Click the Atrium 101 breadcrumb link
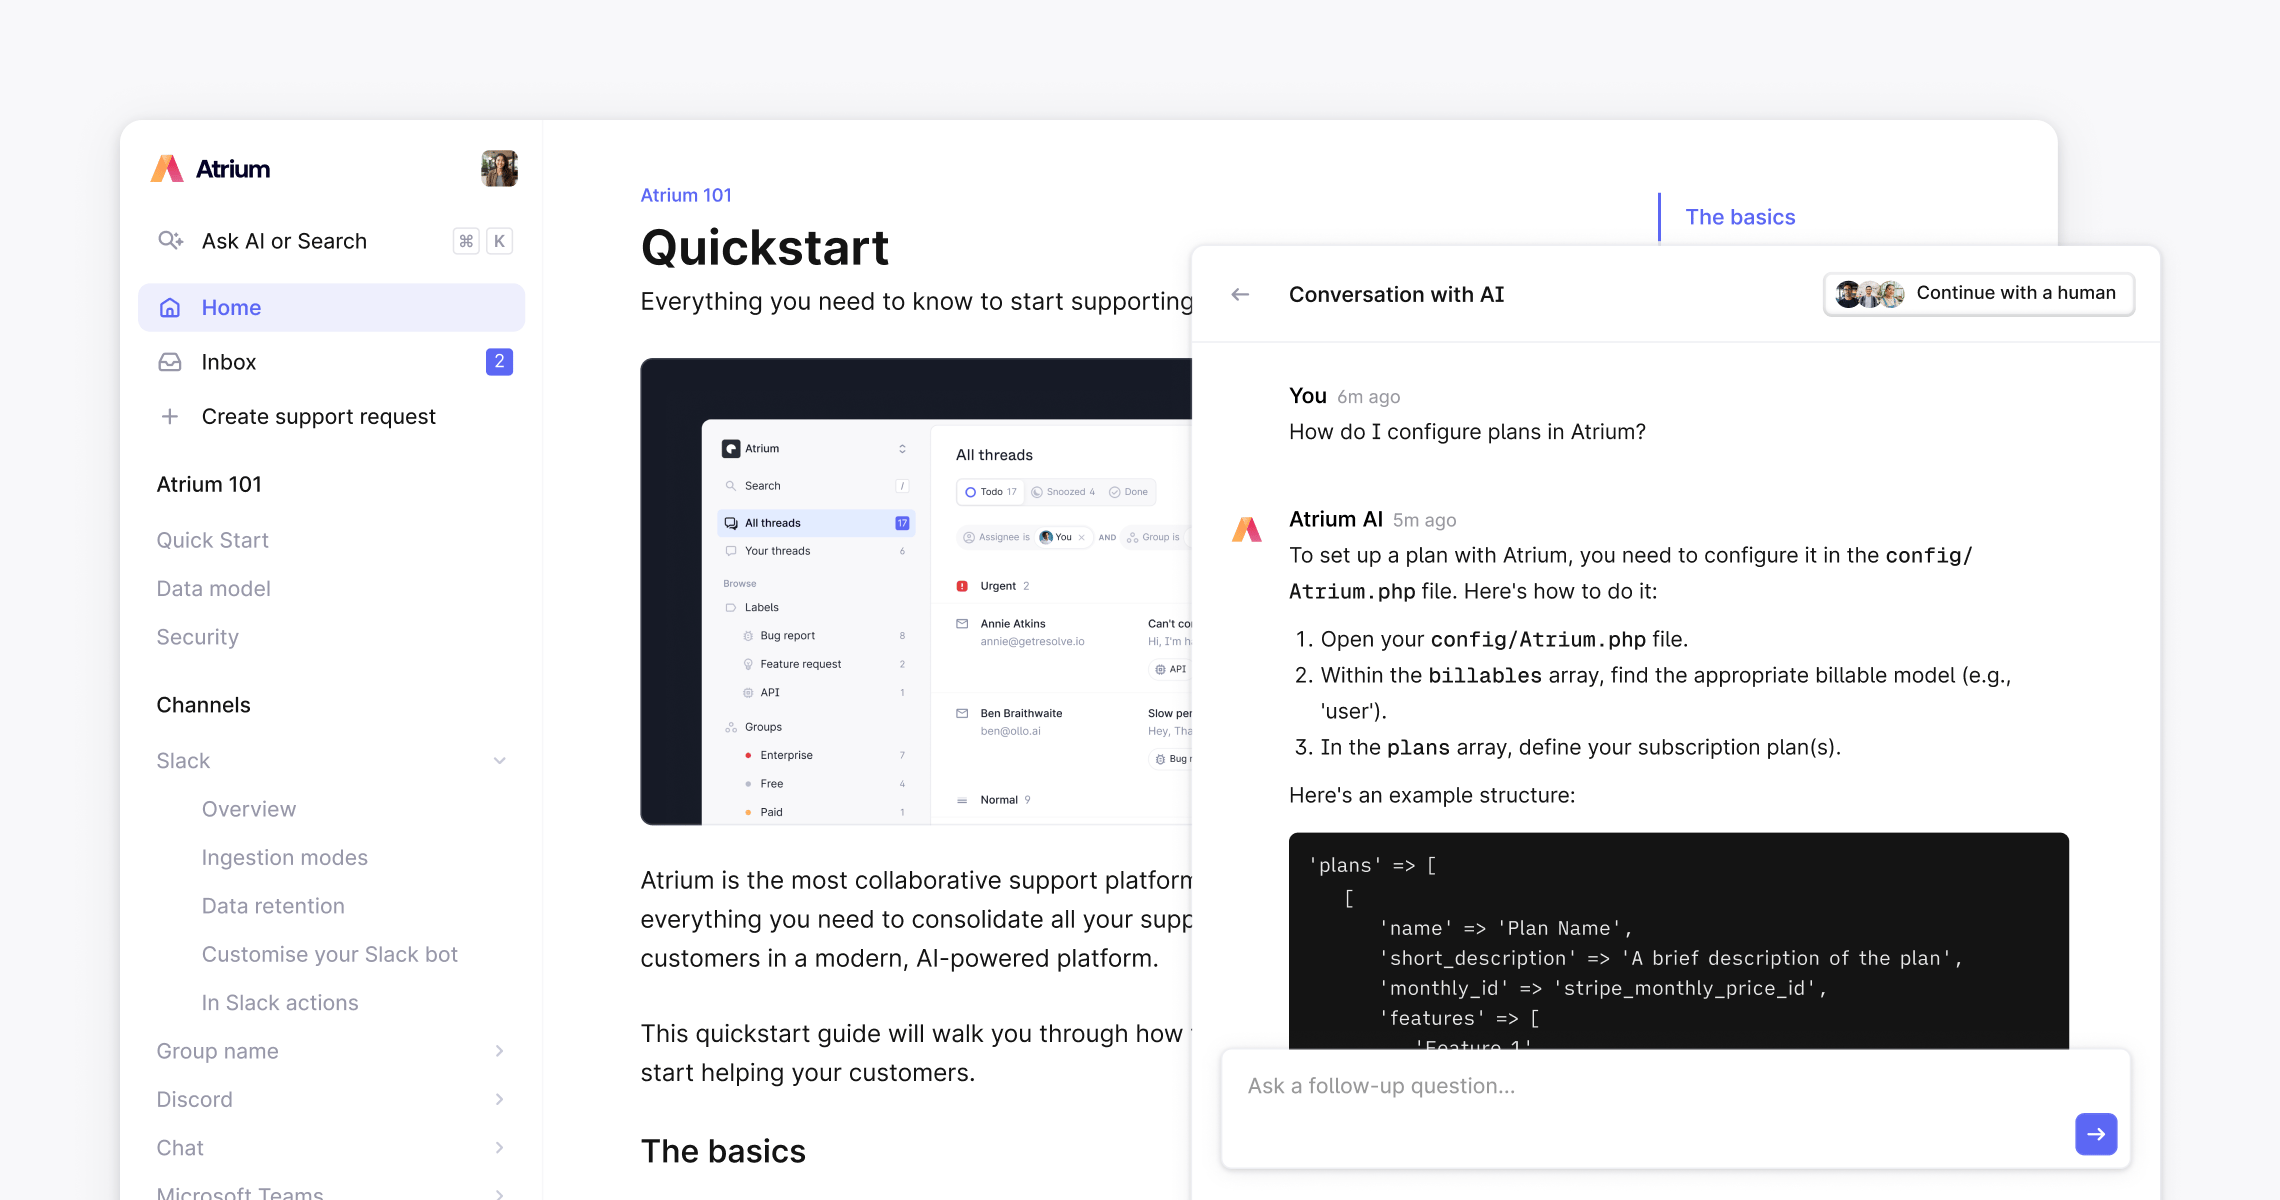Screen dimensions: 2280x1200 tap(686, 195)
